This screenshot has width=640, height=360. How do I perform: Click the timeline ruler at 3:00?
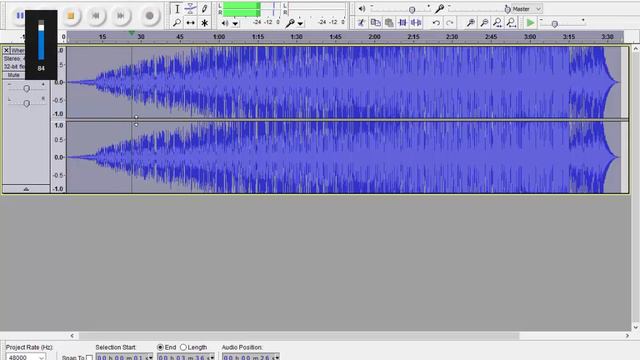pos(530,37)
